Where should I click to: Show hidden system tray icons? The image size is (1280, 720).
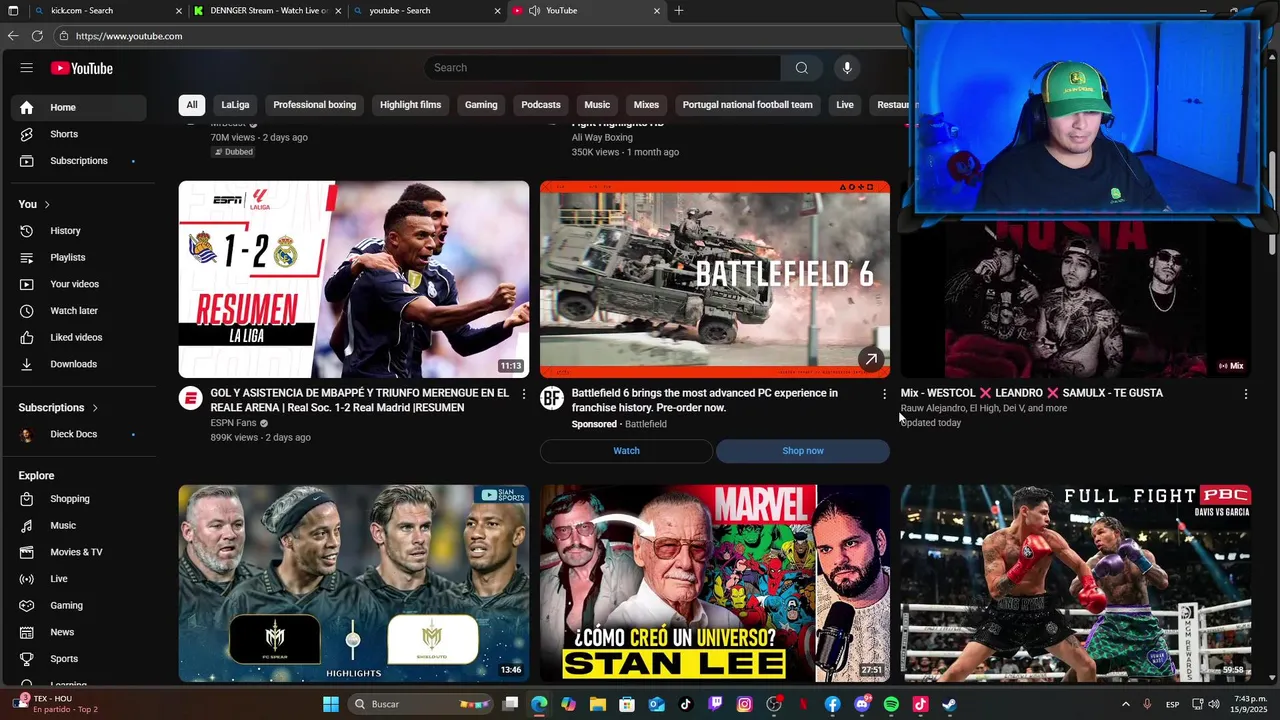point(1125,704)
